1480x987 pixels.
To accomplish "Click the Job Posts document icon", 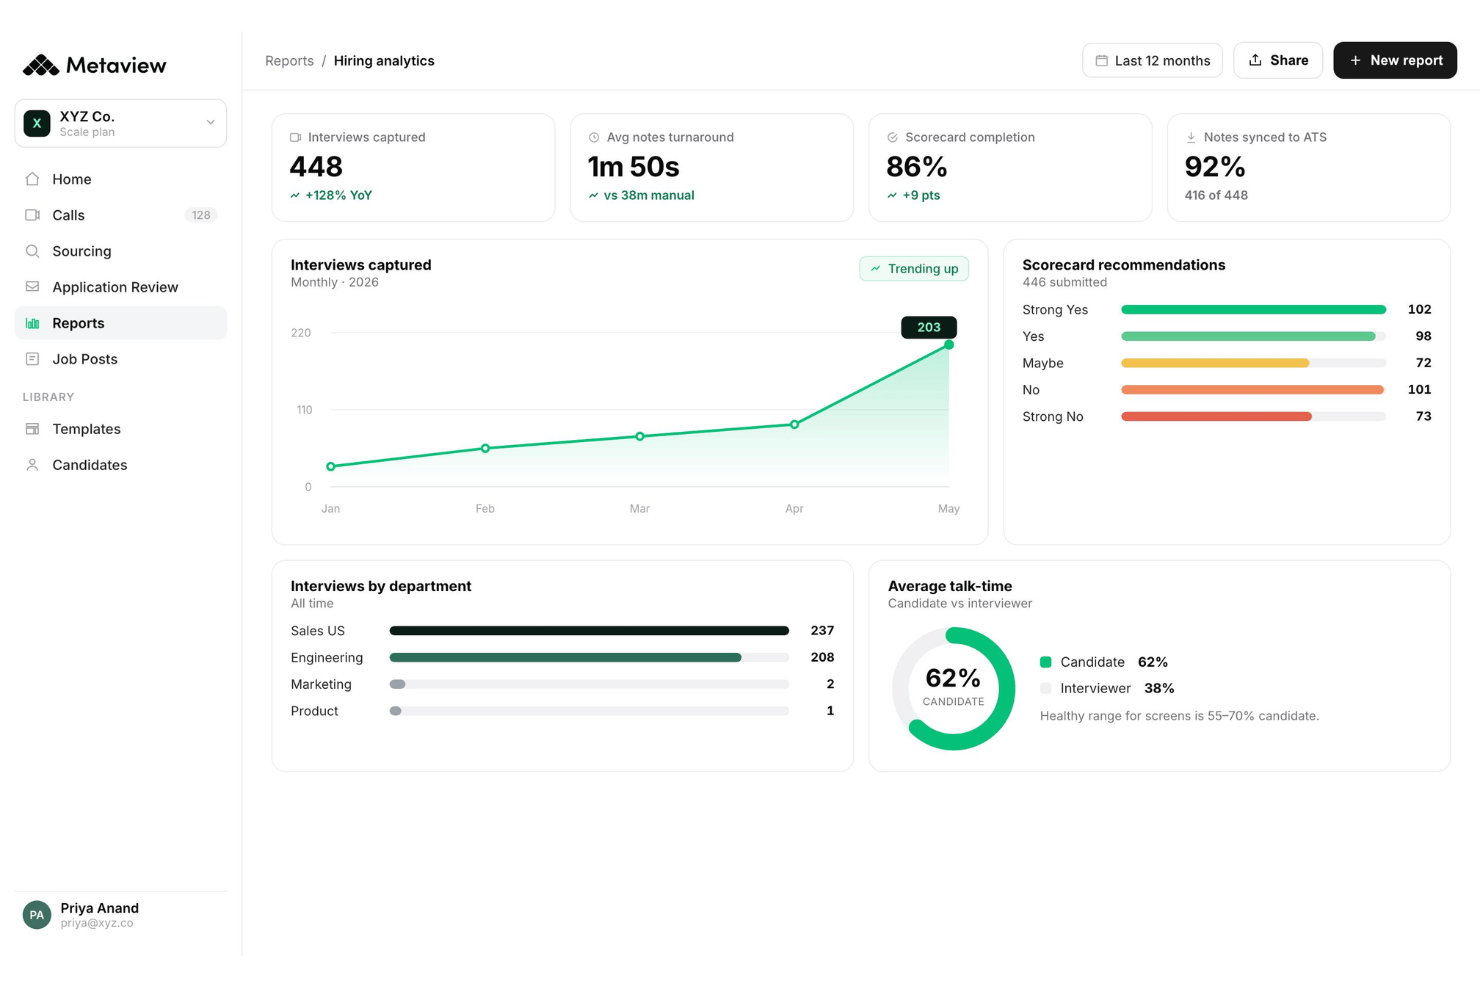I will tap(32, 359).
